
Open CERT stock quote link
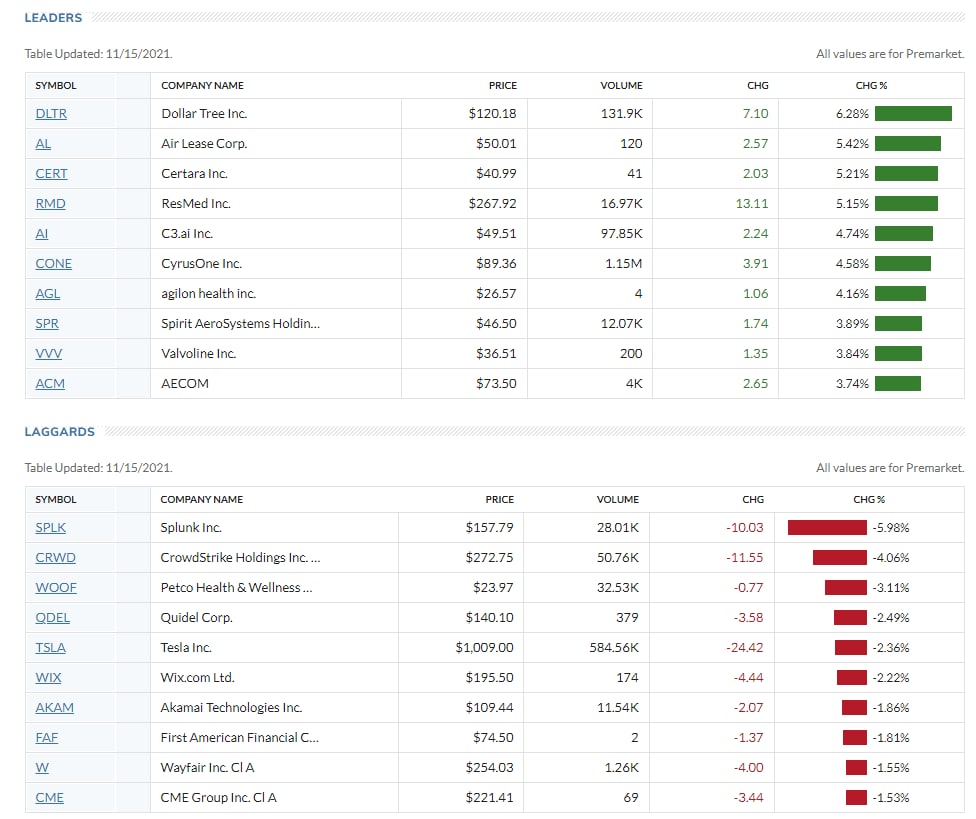click(x=51, y=174)
